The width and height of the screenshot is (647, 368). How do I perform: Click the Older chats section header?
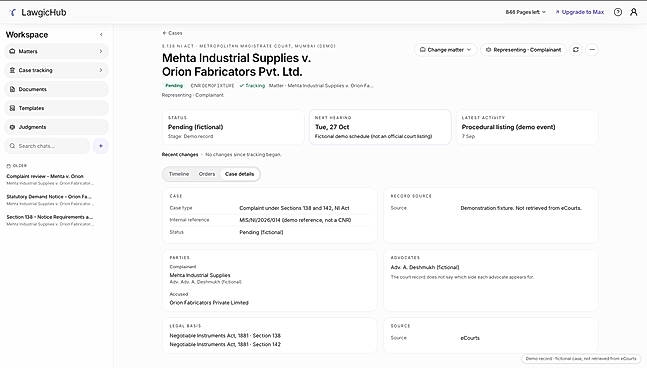[x=17, y=166]
